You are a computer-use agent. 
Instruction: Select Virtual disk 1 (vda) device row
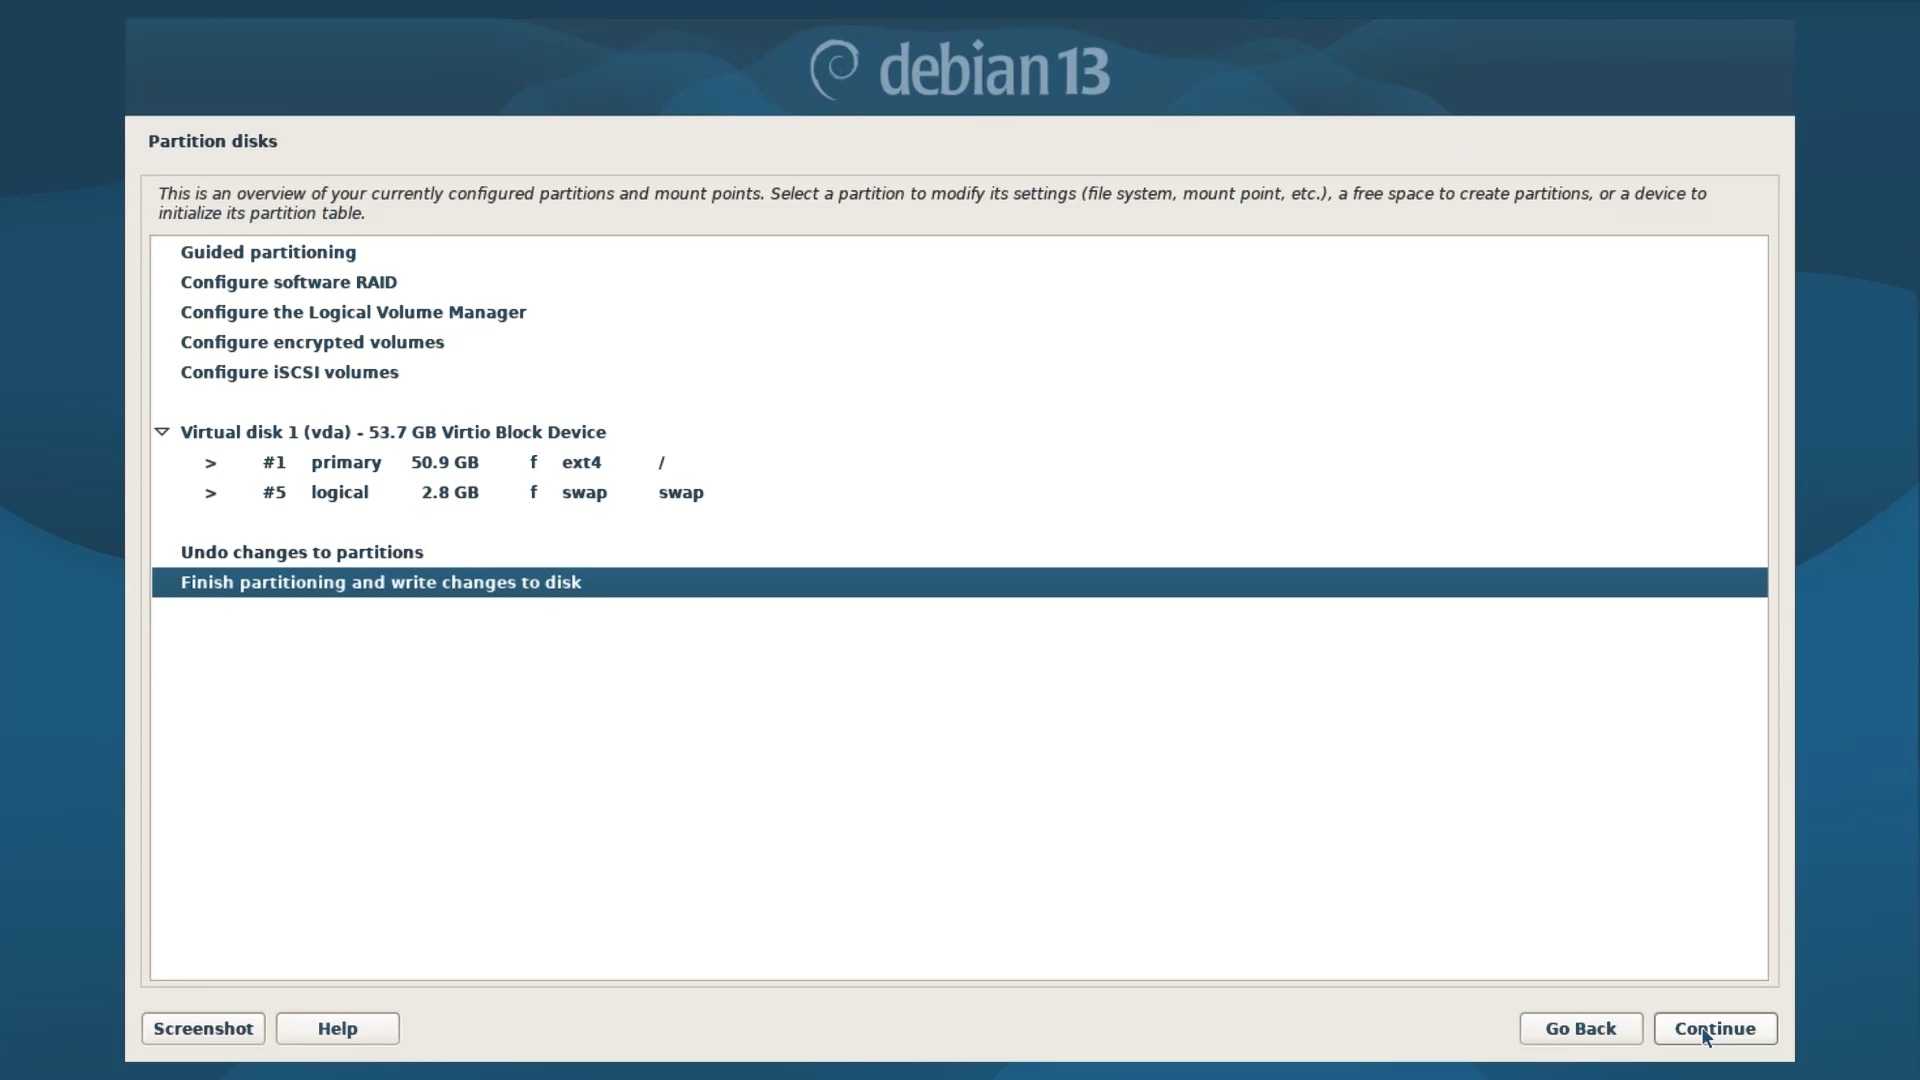coord(393,432)
